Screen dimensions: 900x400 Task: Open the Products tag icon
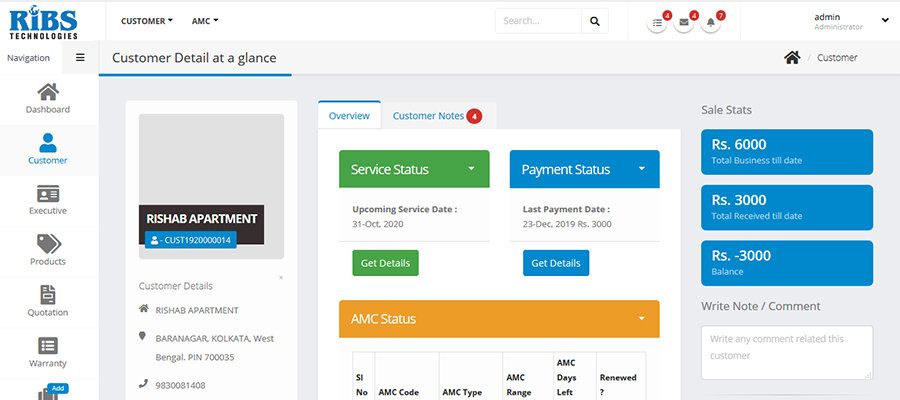coord(48,244)
